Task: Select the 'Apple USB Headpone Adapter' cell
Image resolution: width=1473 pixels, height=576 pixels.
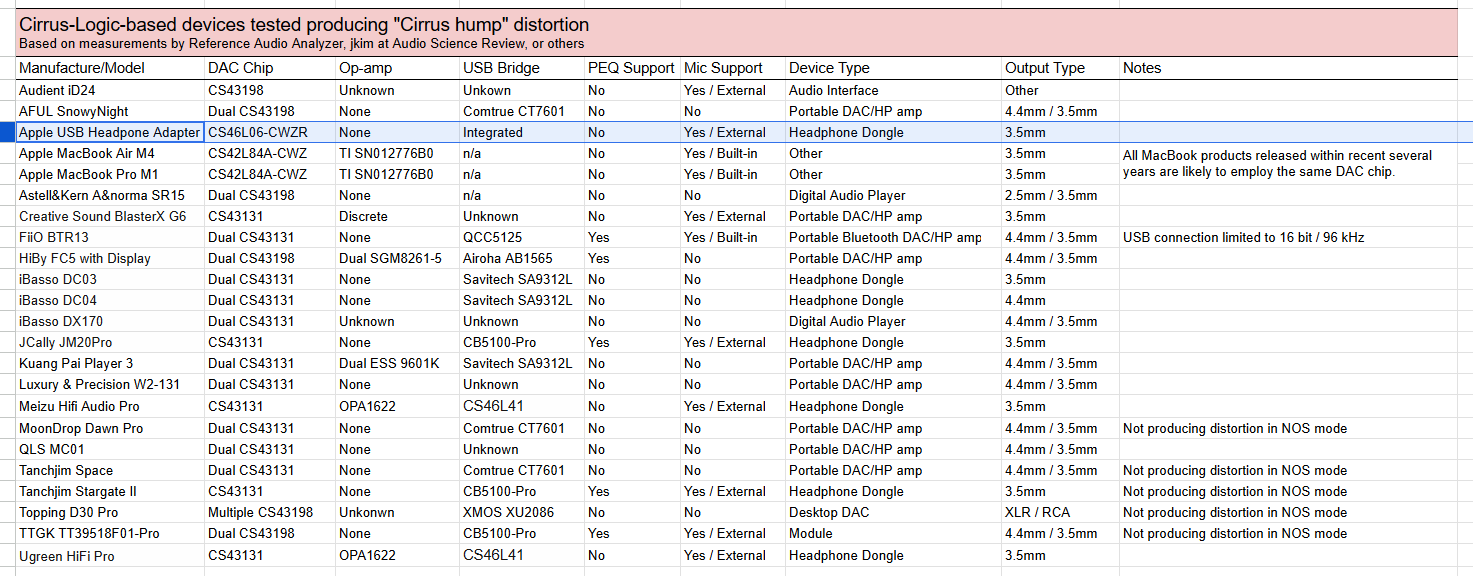Action: [110, 132]
